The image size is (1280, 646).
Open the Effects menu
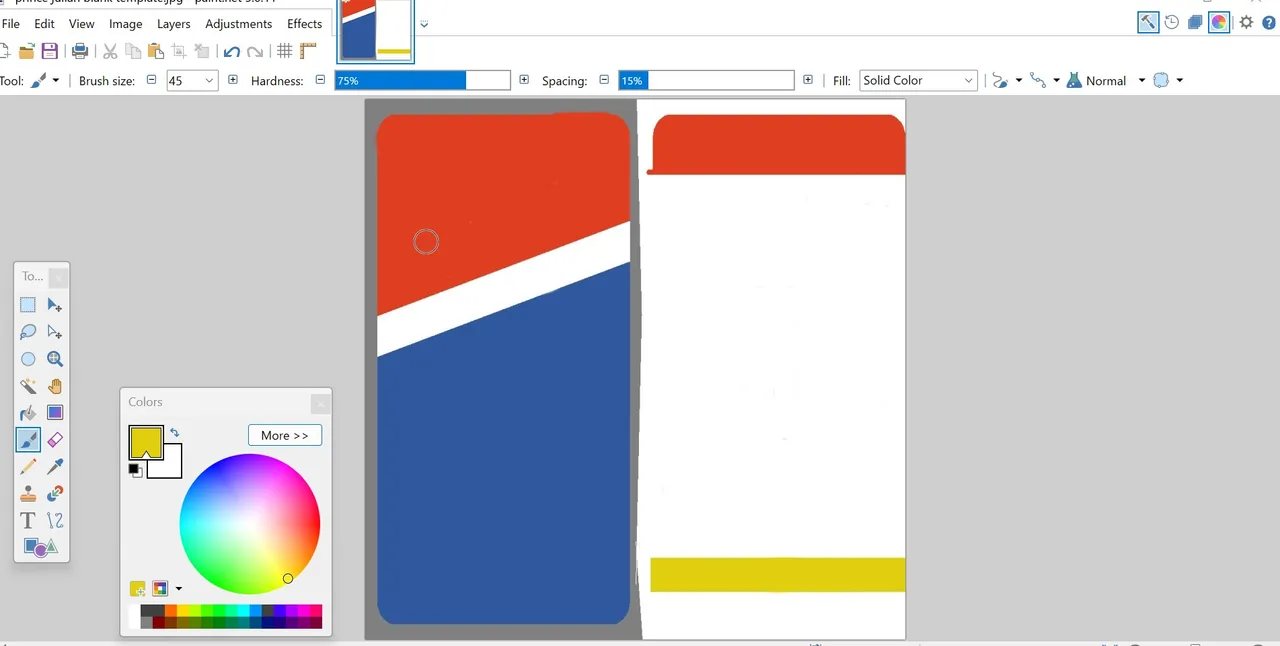click(305, 23)
